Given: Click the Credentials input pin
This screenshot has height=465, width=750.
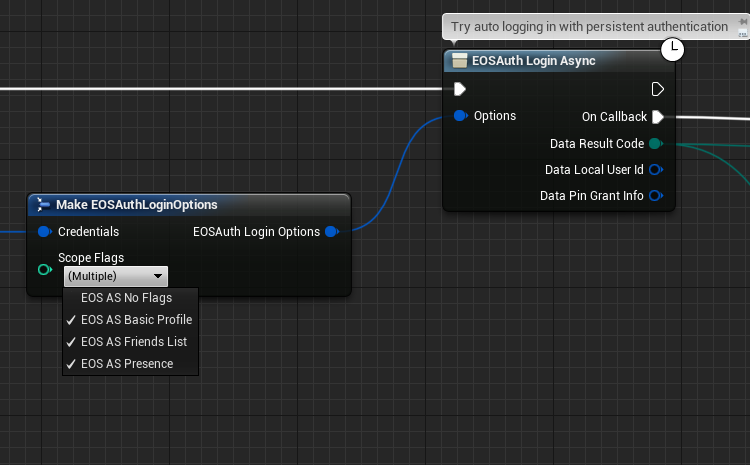Looking at the screenshot, I should pyautogui.click(x=44, y=232).
